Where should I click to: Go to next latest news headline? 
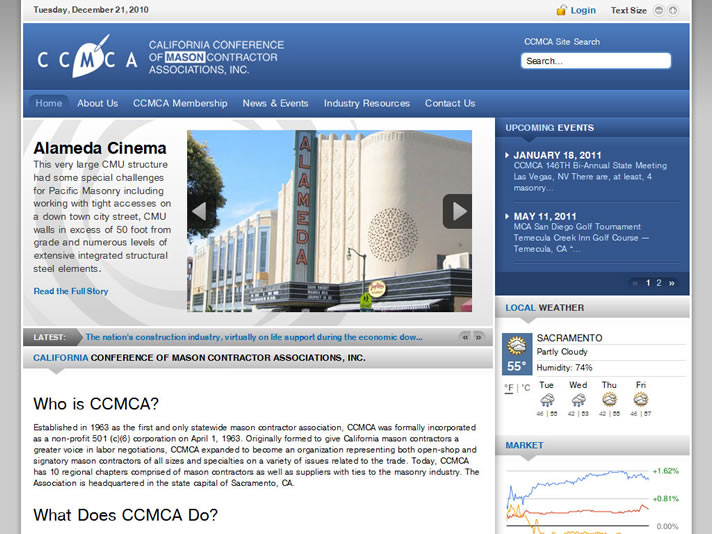tap(478, 337)
